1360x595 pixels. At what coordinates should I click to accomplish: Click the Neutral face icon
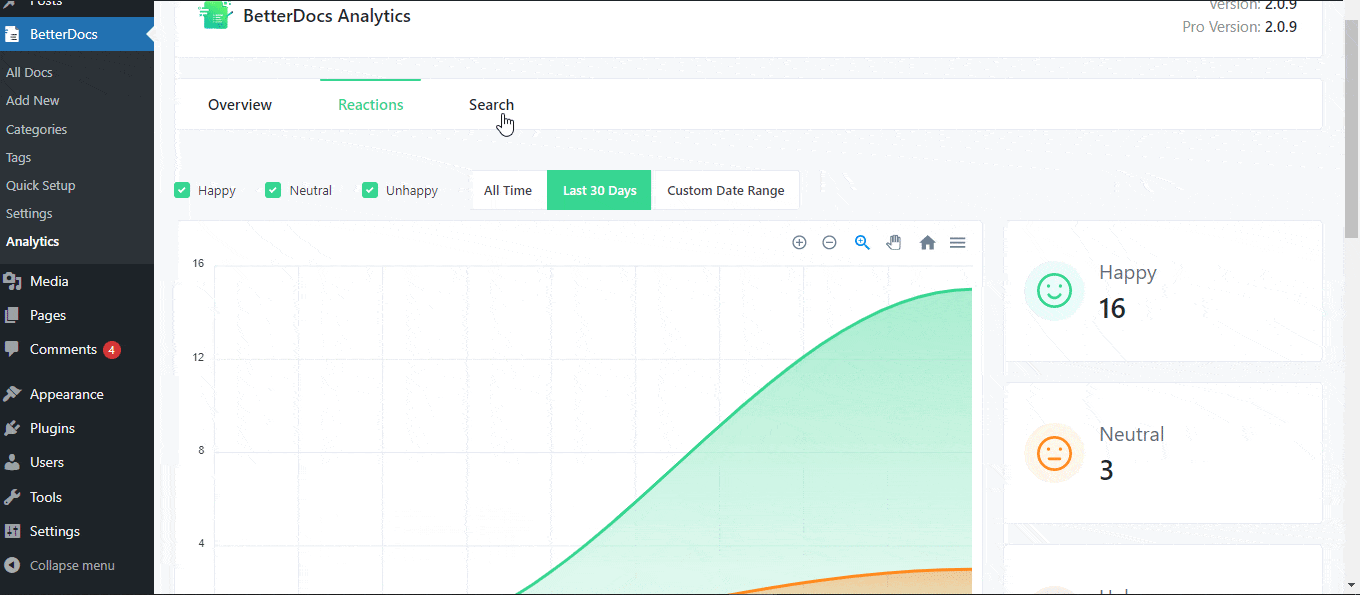point(1053,453)
